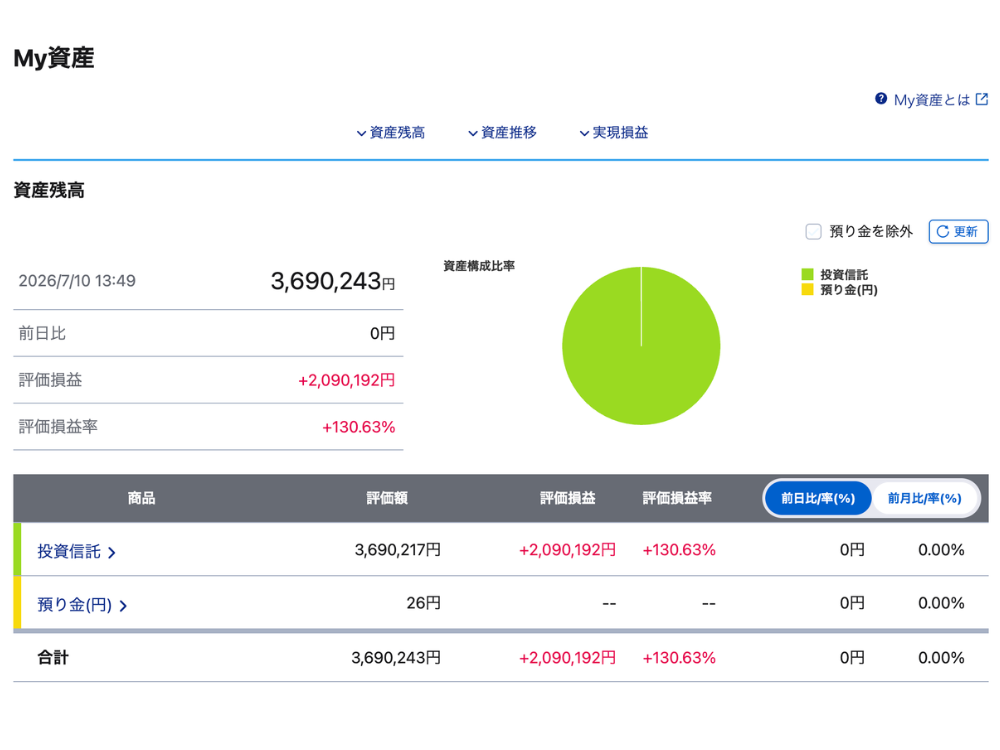This screenshot has height=750, width=1000.
Task: Click the yellow 預り金(円) legend swatch
Action: [x=807, y=290]
